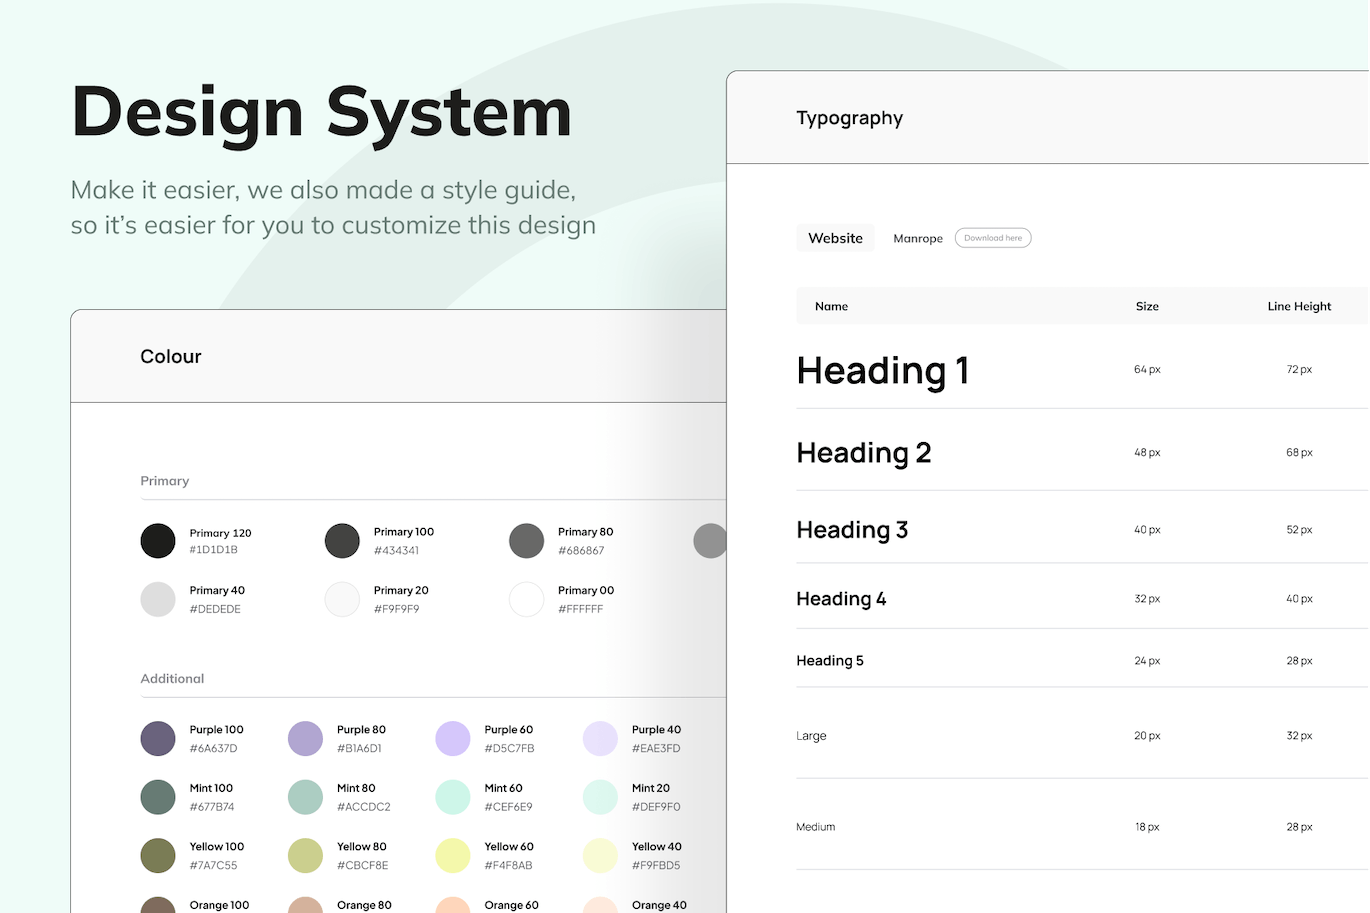Choose the Yellow 40 swatch #F9FBD5
This screenshot has height=913, width=1370.
(x=600, y=855)
